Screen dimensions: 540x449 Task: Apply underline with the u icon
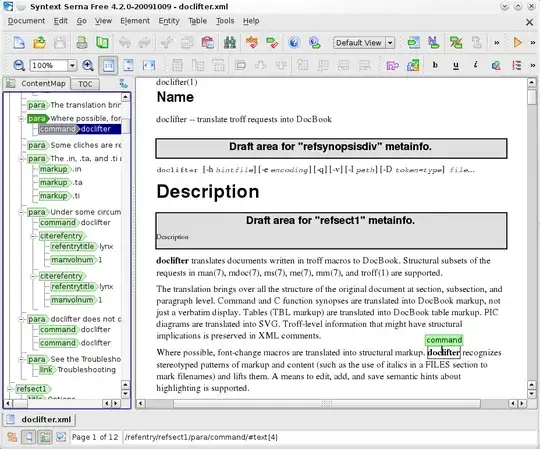[x=456, y=65]
